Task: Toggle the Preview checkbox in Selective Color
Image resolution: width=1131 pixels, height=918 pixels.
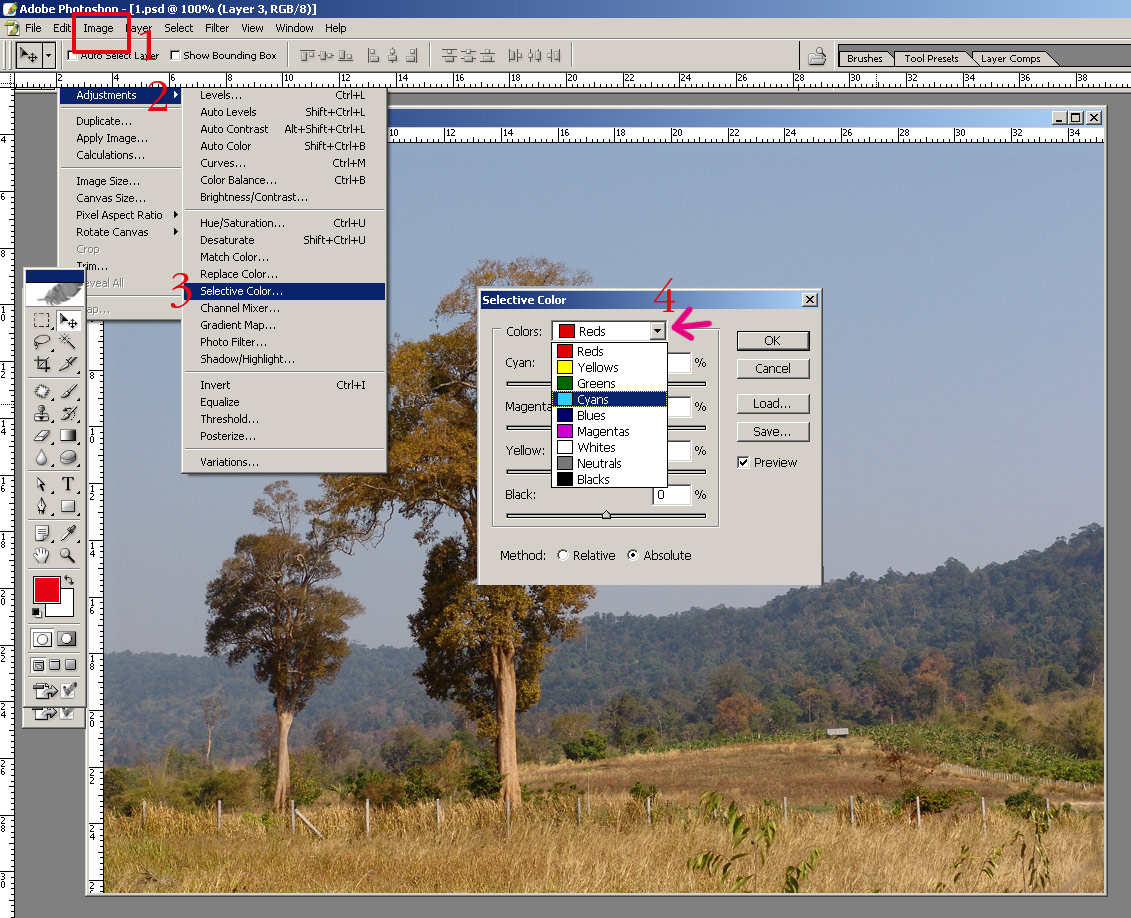Action: pos(743,463)
